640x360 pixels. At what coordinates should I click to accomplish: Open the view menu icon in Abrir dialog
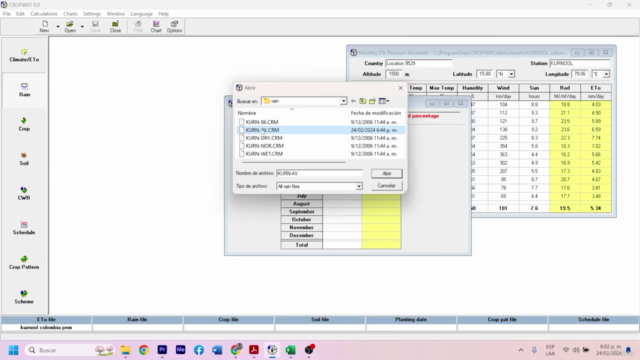pyautogui.click(x=384, y=101)
